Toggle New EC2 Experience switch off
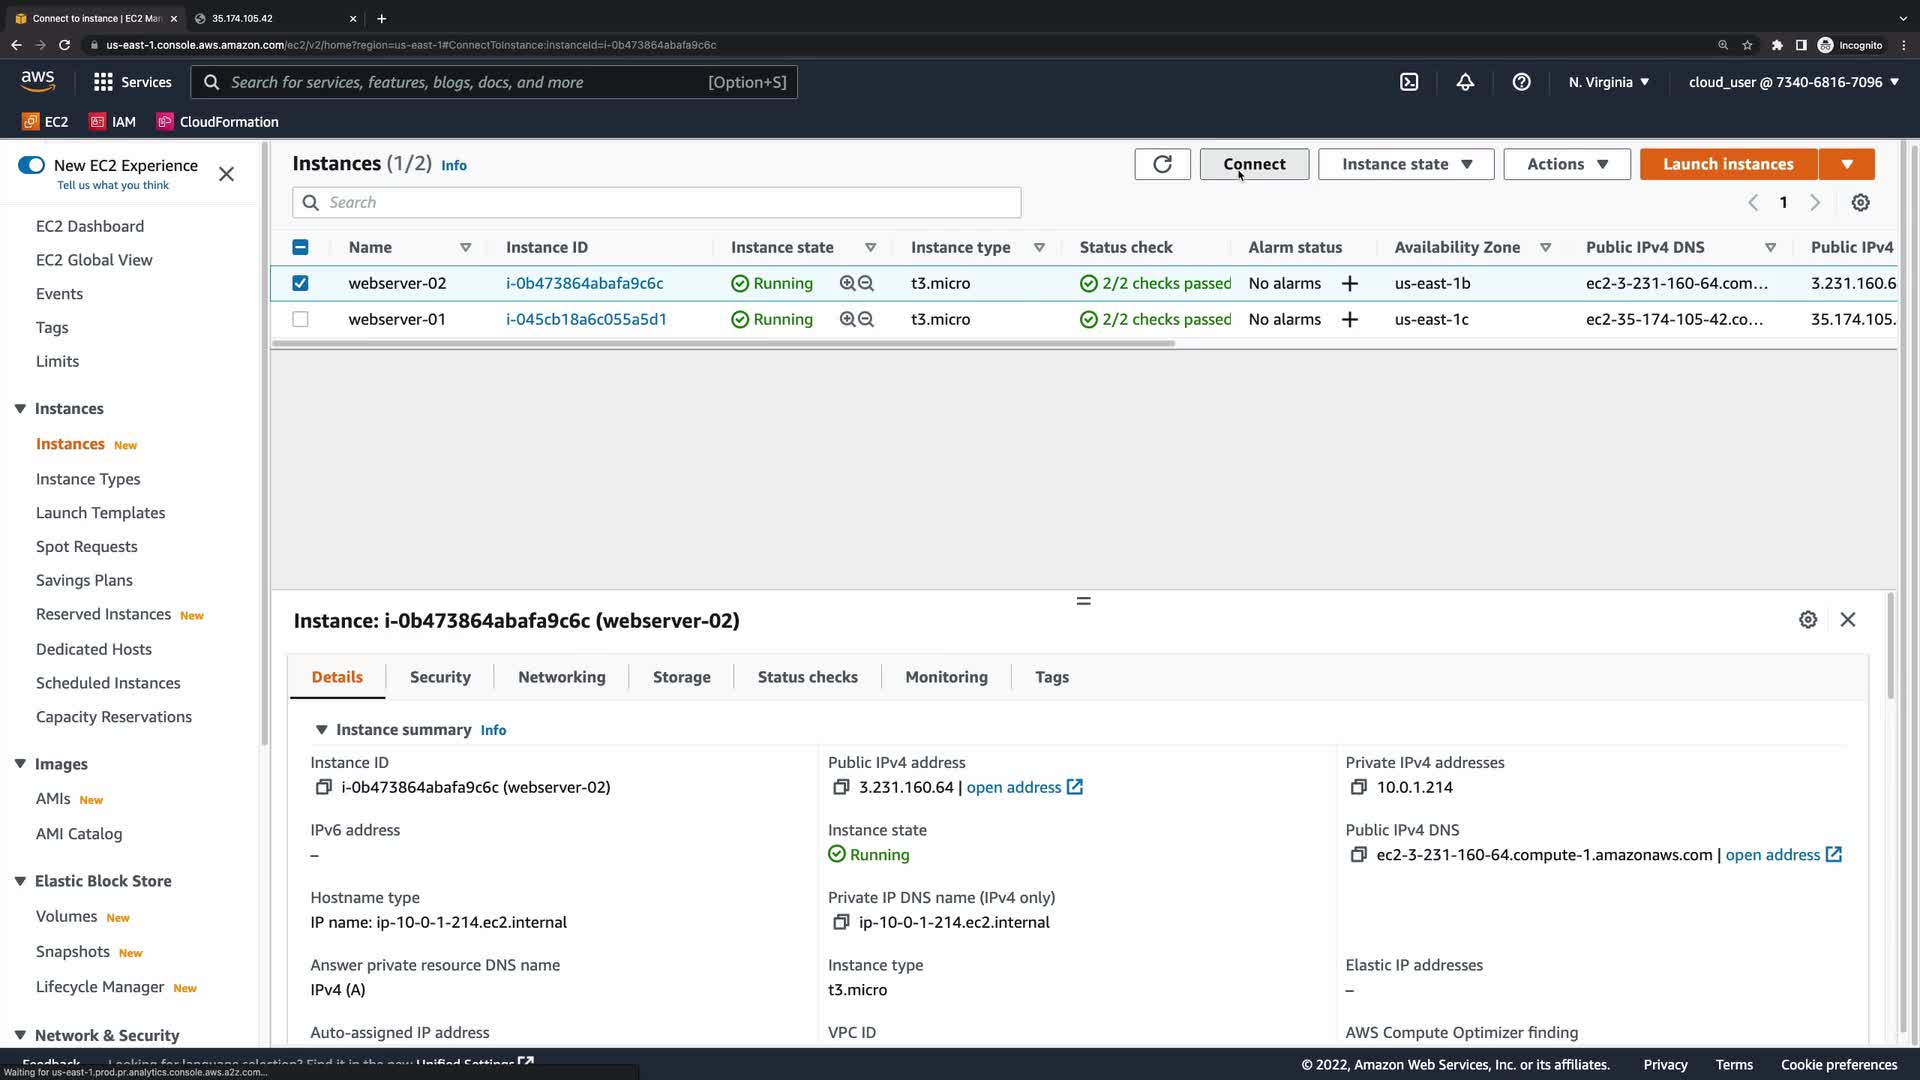1920x1080 pixels. point(32,165)
